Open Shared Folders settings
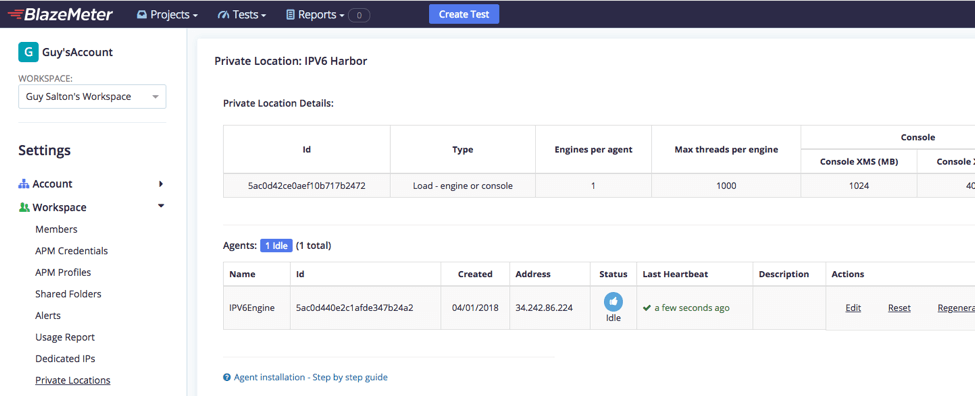The width and height of the screenshot is (975, 396). point(68,294)
